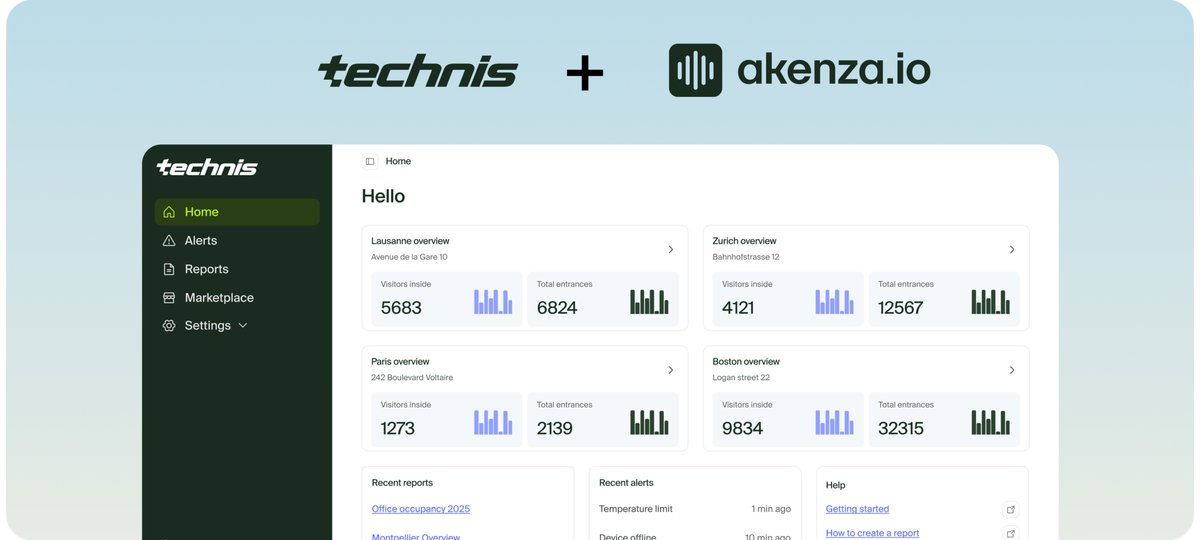Click Paris overview title
This screenshot has width=1200, height=540.
tap(400, 362)
